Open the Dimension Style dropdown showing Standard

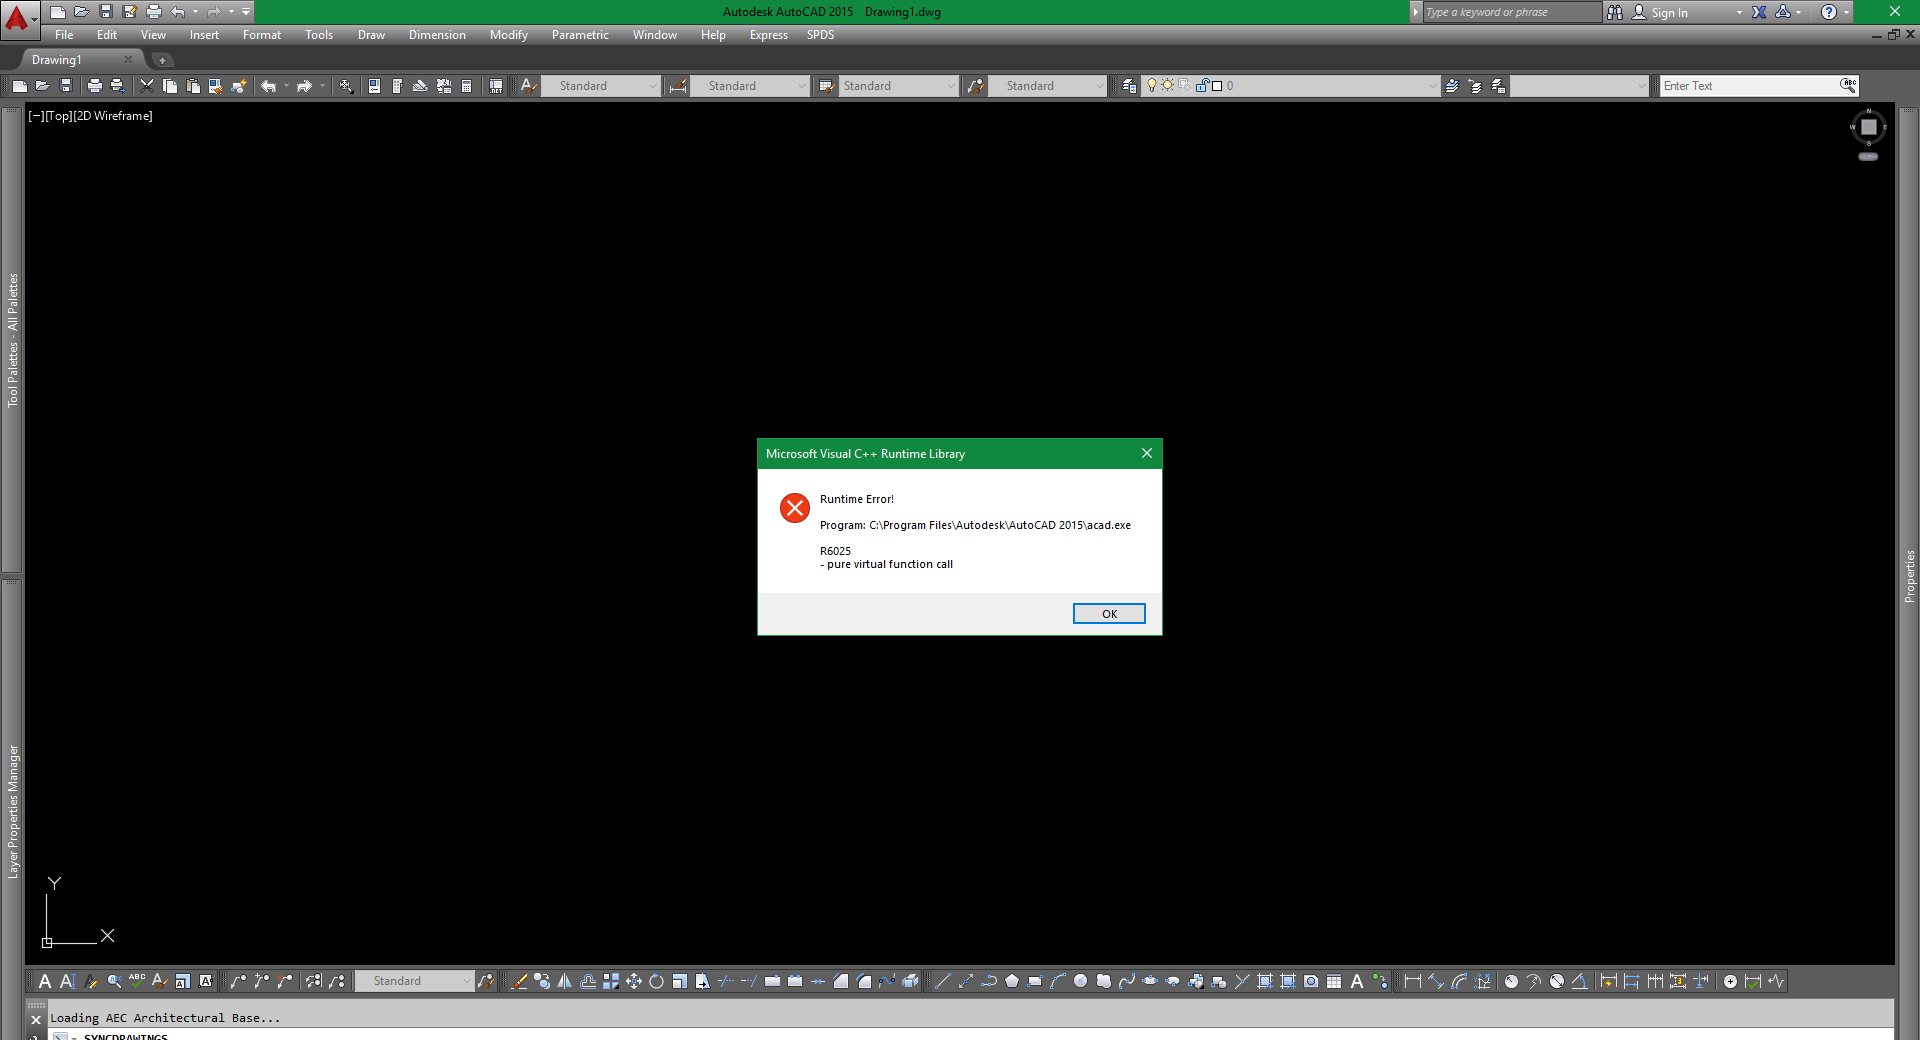click(750, 86)
